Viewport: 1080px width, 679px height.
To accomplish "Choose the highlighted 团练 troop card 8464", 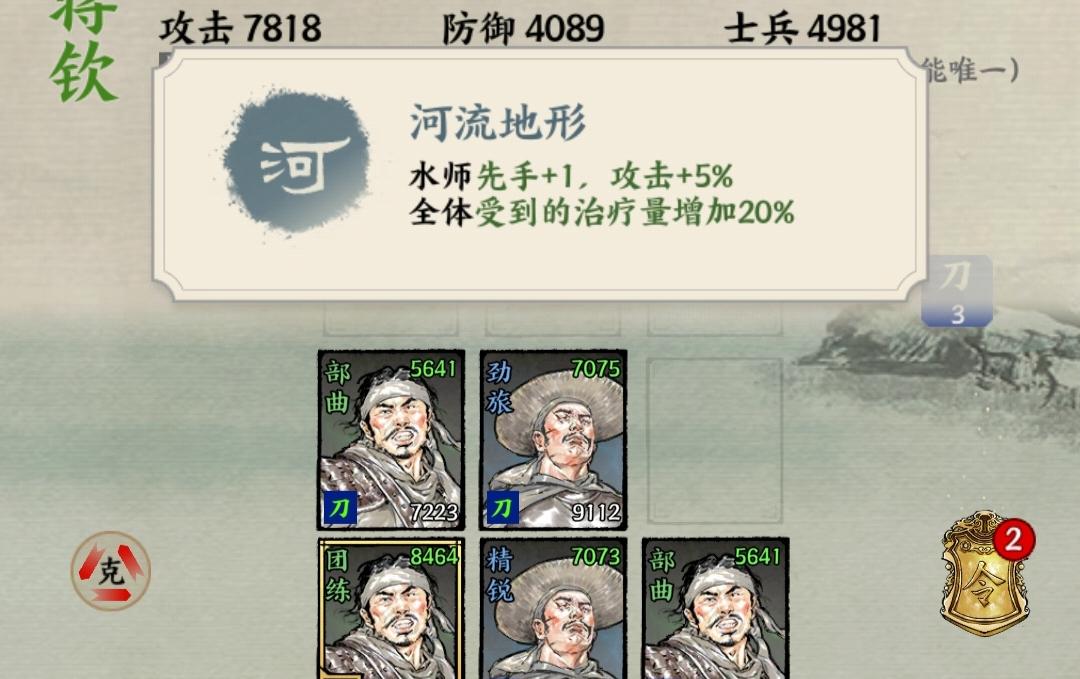I will 391,609.
